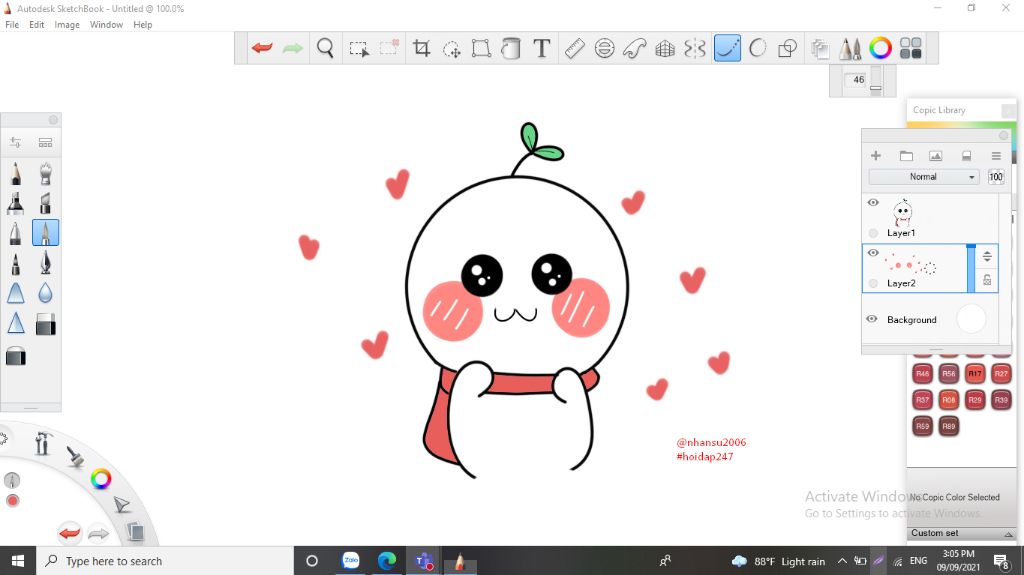
Task: Add a new layer with plus icon
Action: [x=876, y=156]
